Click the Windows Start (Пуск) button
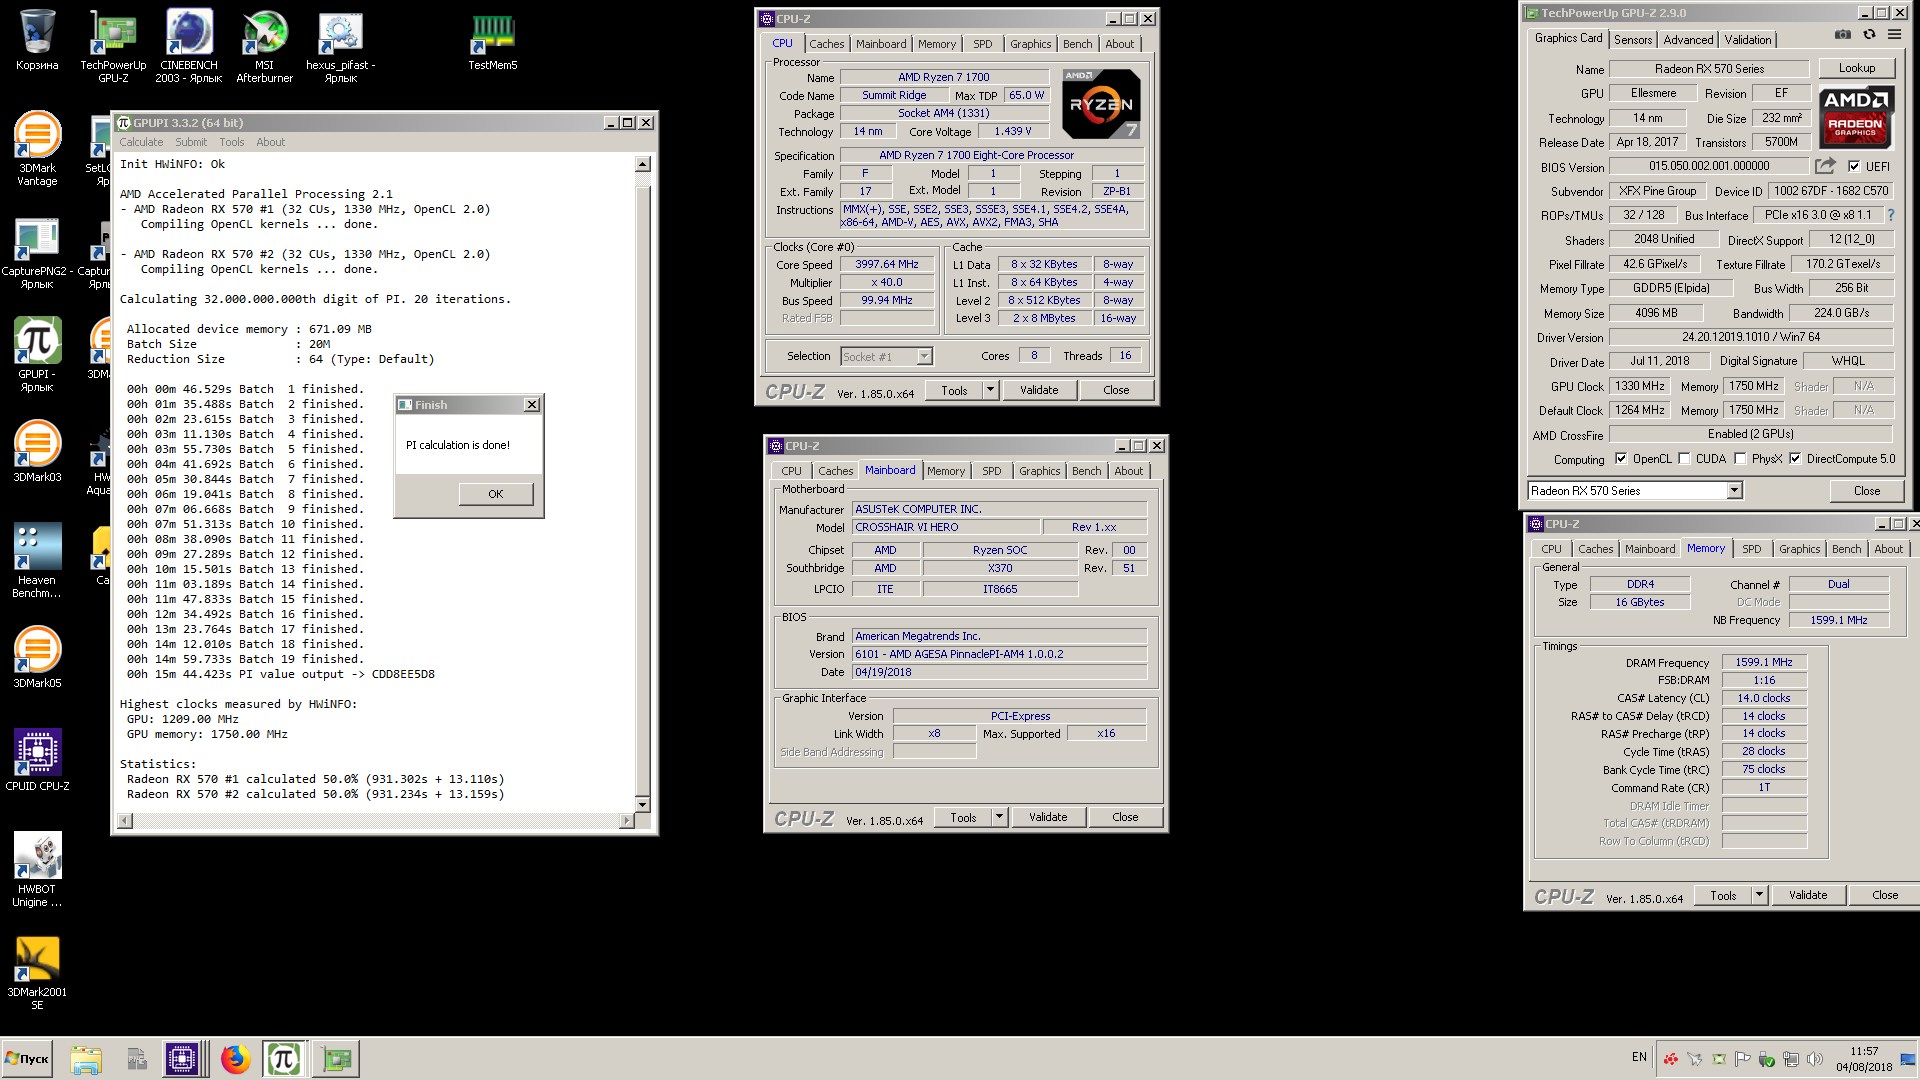This screenshot has width=1920, height=1080. pos(28,1058)
